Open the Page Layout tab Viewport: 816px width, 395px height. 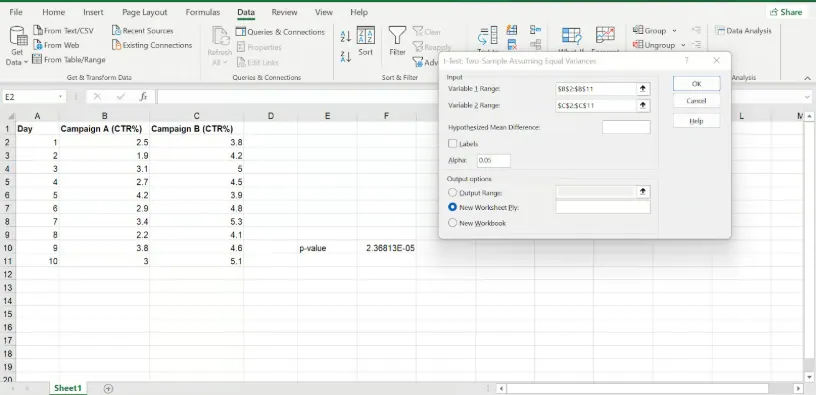click(x=145, y=12)
